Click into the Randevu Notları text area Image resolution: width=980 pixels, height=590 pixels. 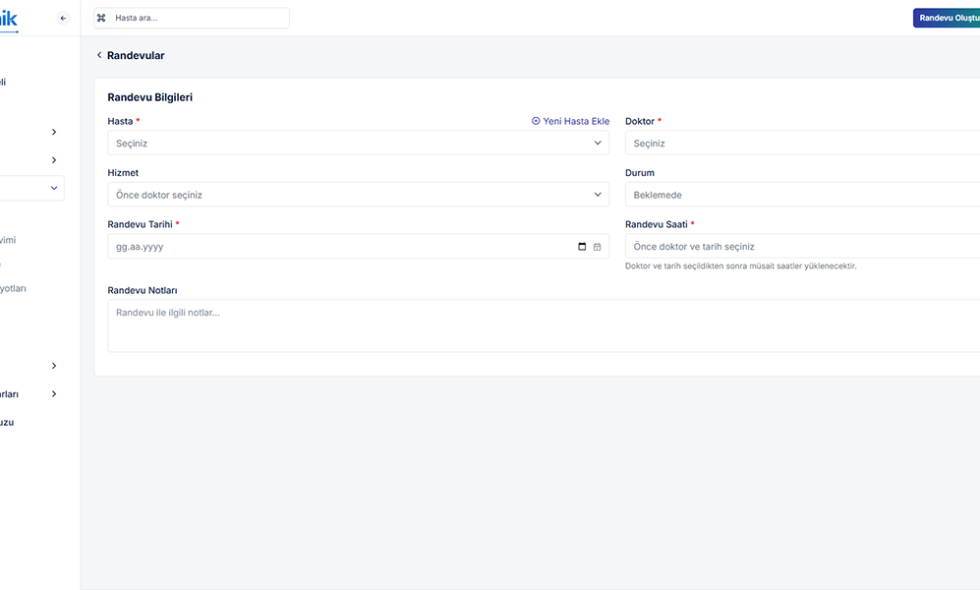click(540, 326)
